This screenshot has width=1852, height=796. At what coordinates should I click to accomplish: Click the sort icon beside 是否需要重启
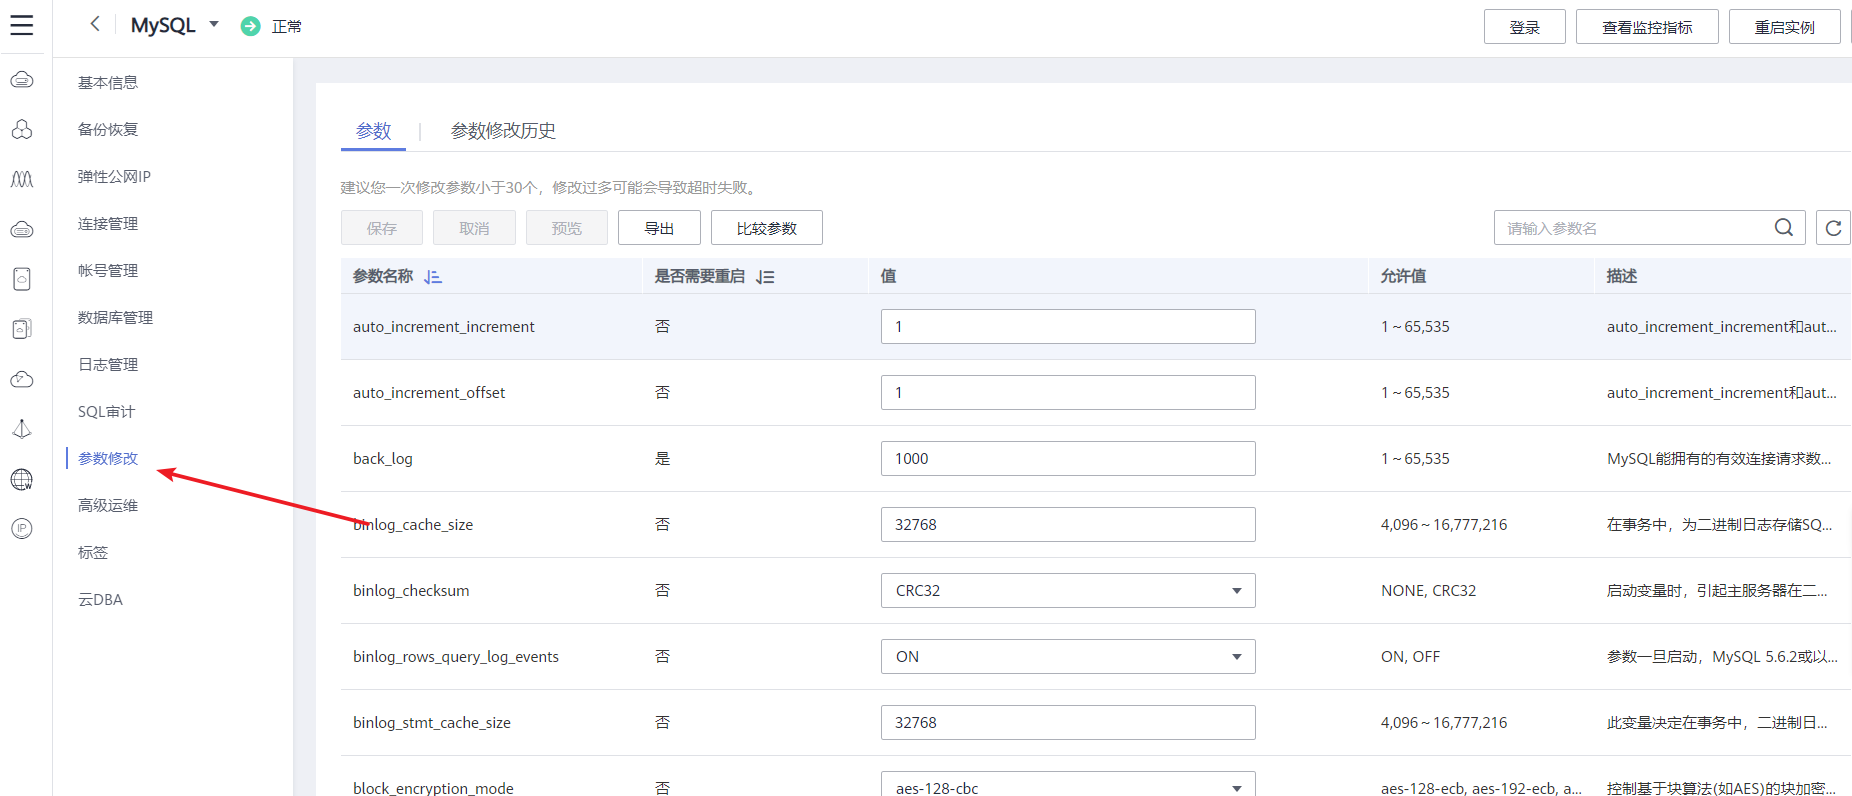pos(765,277)
